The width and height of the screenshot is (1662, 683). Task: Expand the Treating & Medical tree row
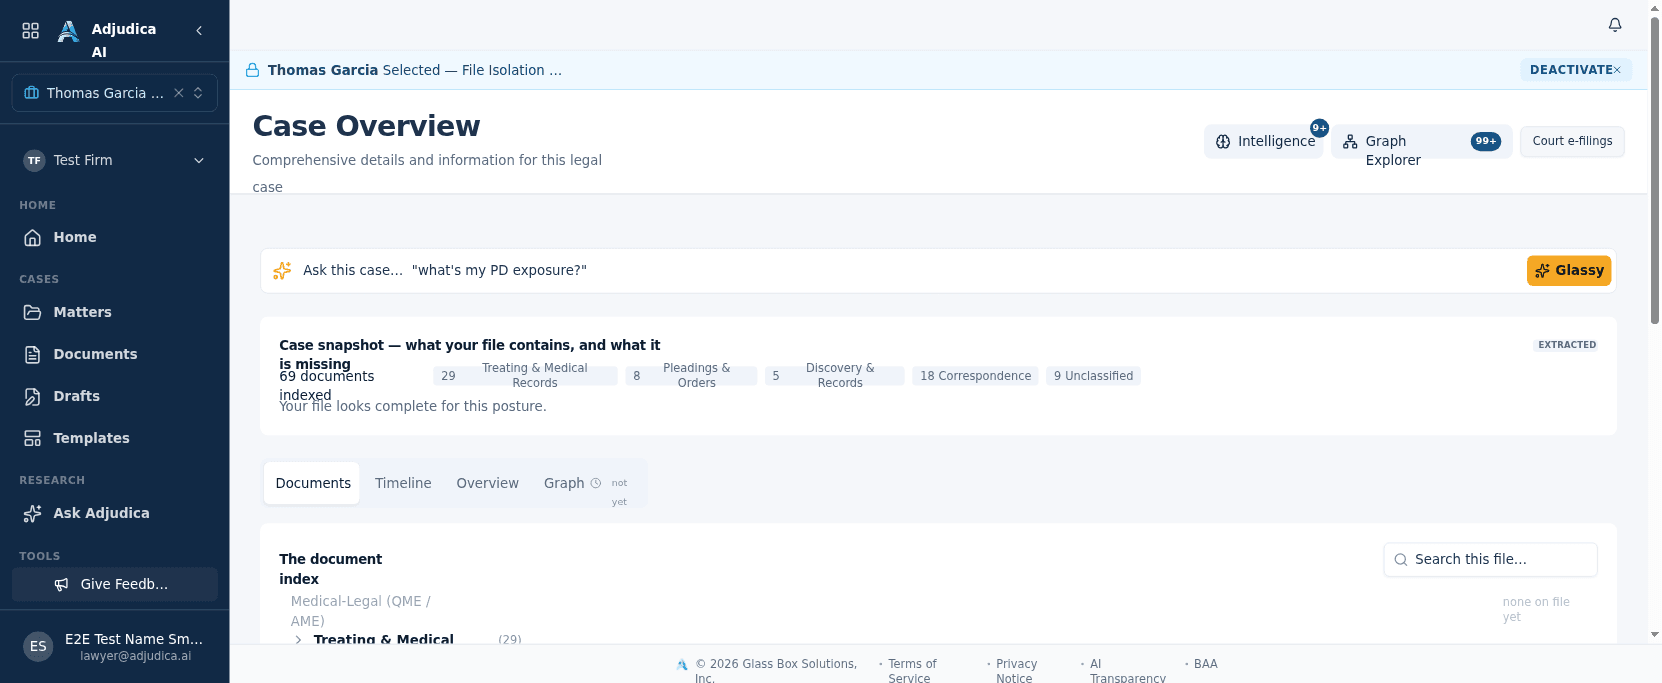click(x=298, y=640)
